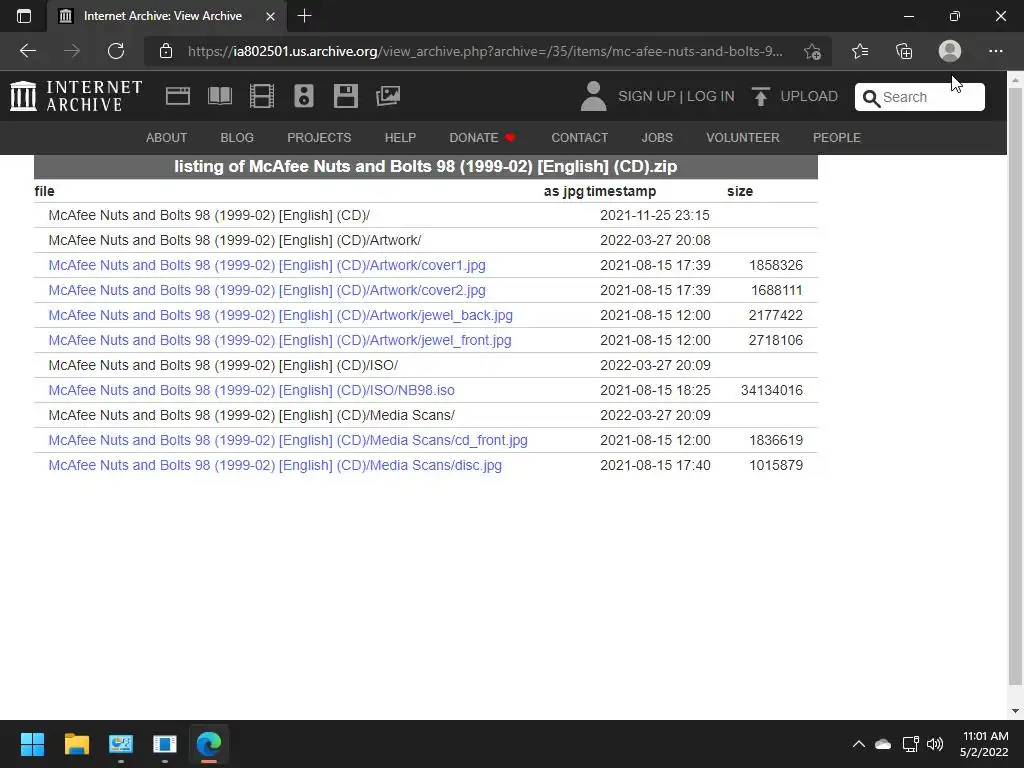Open the Images icon in the header
The width and height of the screenshot is (1024, 768).
(x=388, y=96)
